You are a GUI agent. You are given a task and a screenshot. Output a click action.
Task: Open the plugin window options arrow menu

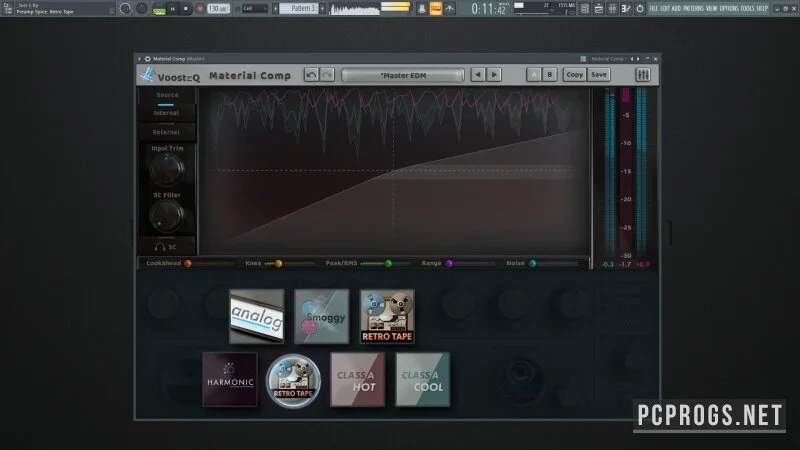(139, 59)
